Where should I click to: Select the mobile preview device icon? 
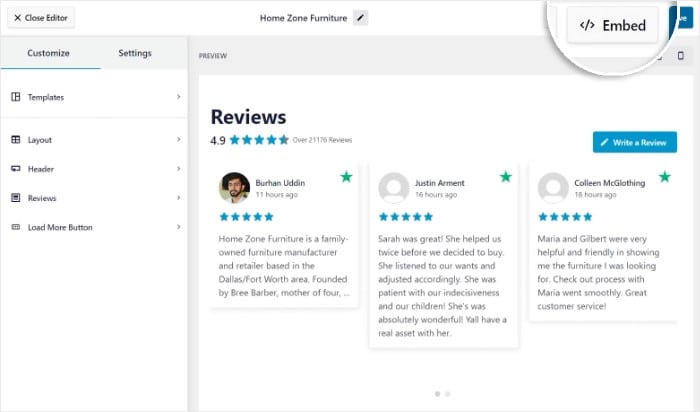(680, 55)
